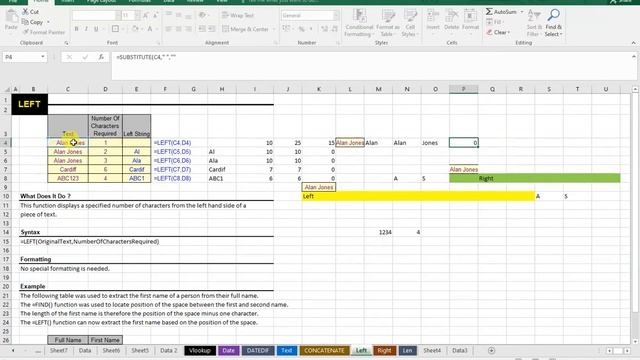
Task: Toggle Underline formatting
Action: (x=96, y=29)
